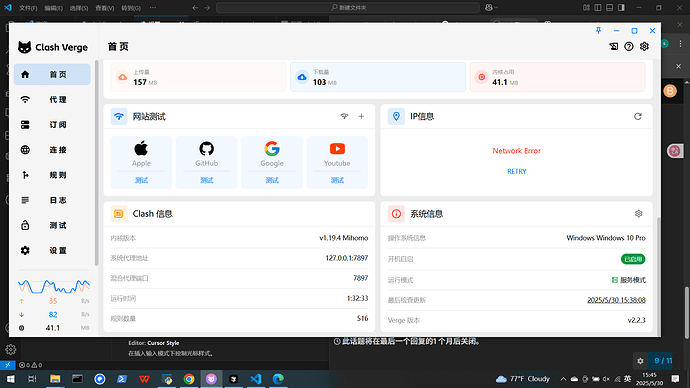Pin the Clash Verge window on top

[598, 30]
